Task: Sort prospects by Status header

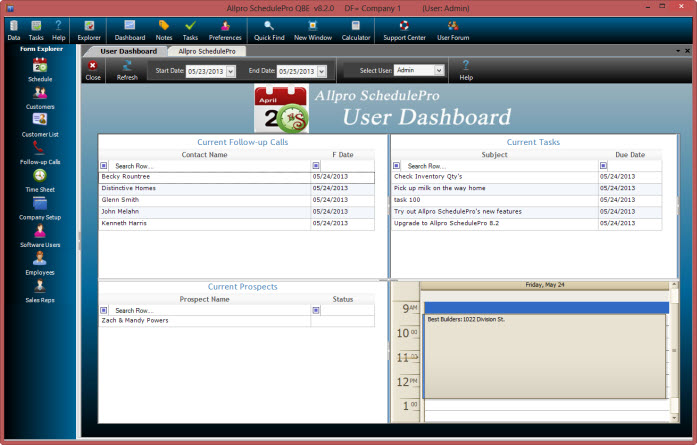Action: click(343, 299)
